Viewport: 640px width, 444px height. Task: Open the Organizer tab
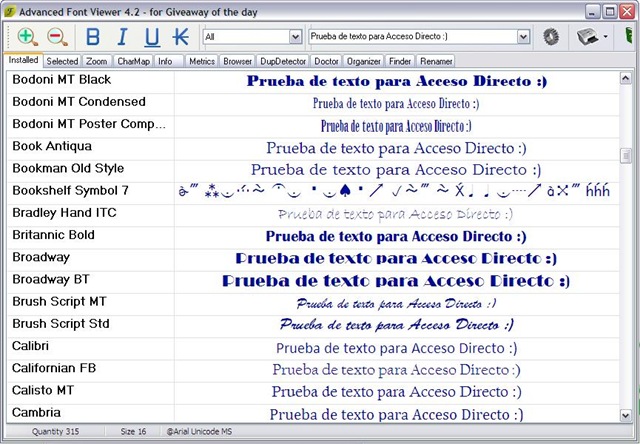364,61
